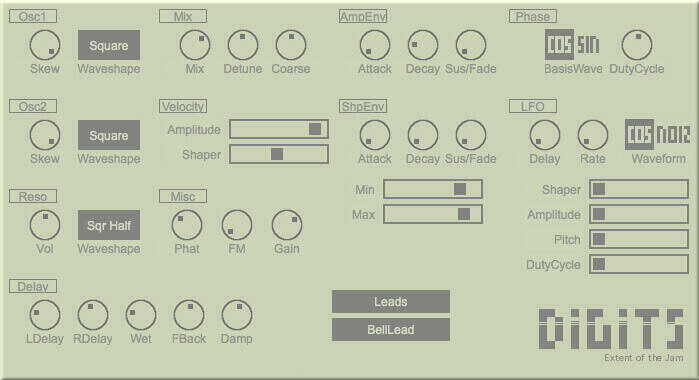Select the SIN basis wave icon
The width and height of the screenshot is (699, 380).
(x=588, y=44)
